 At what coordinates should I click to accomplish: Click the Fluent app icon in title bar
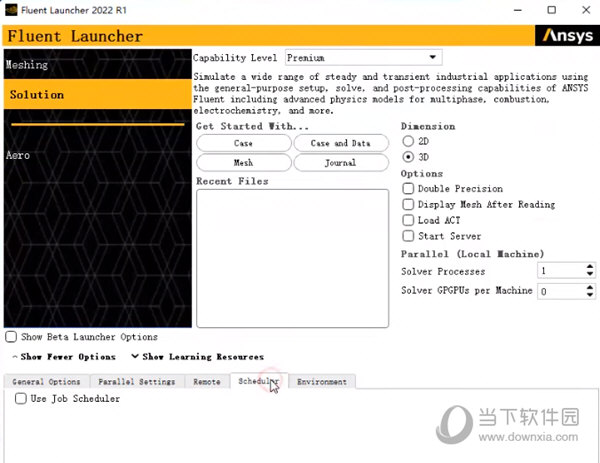(x=11, y=10)
